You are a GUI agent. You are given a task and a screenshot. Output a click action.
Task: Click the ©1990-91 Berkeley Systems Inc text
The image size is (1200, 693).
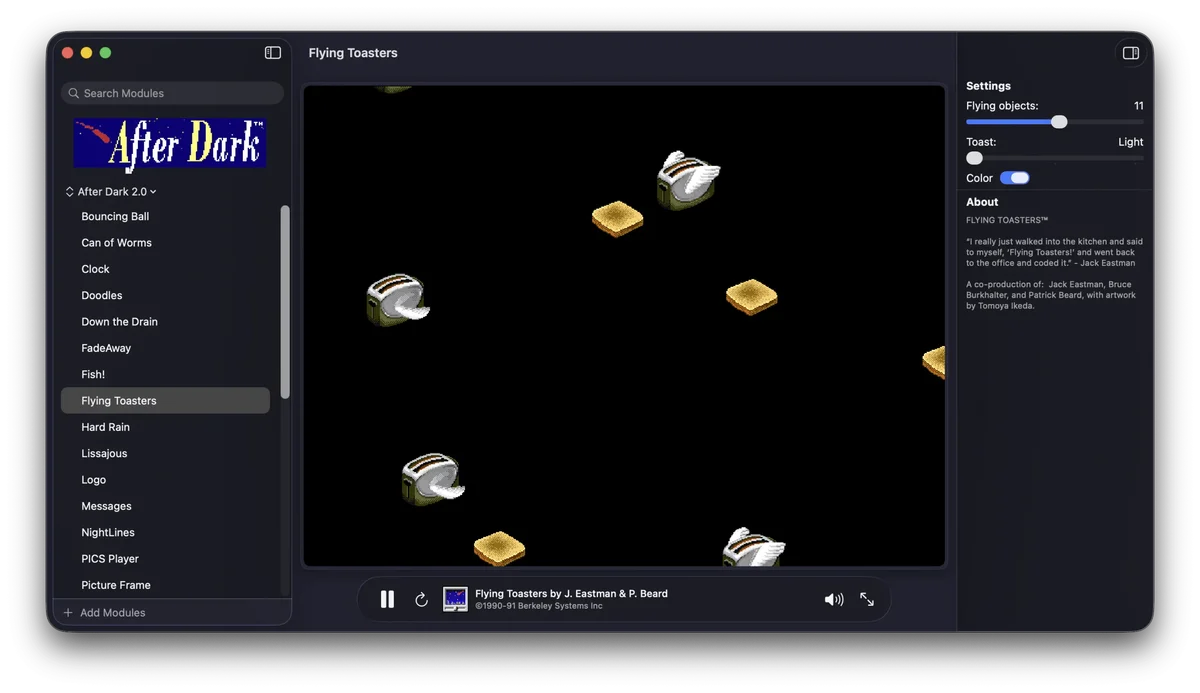tap(539, 605)
